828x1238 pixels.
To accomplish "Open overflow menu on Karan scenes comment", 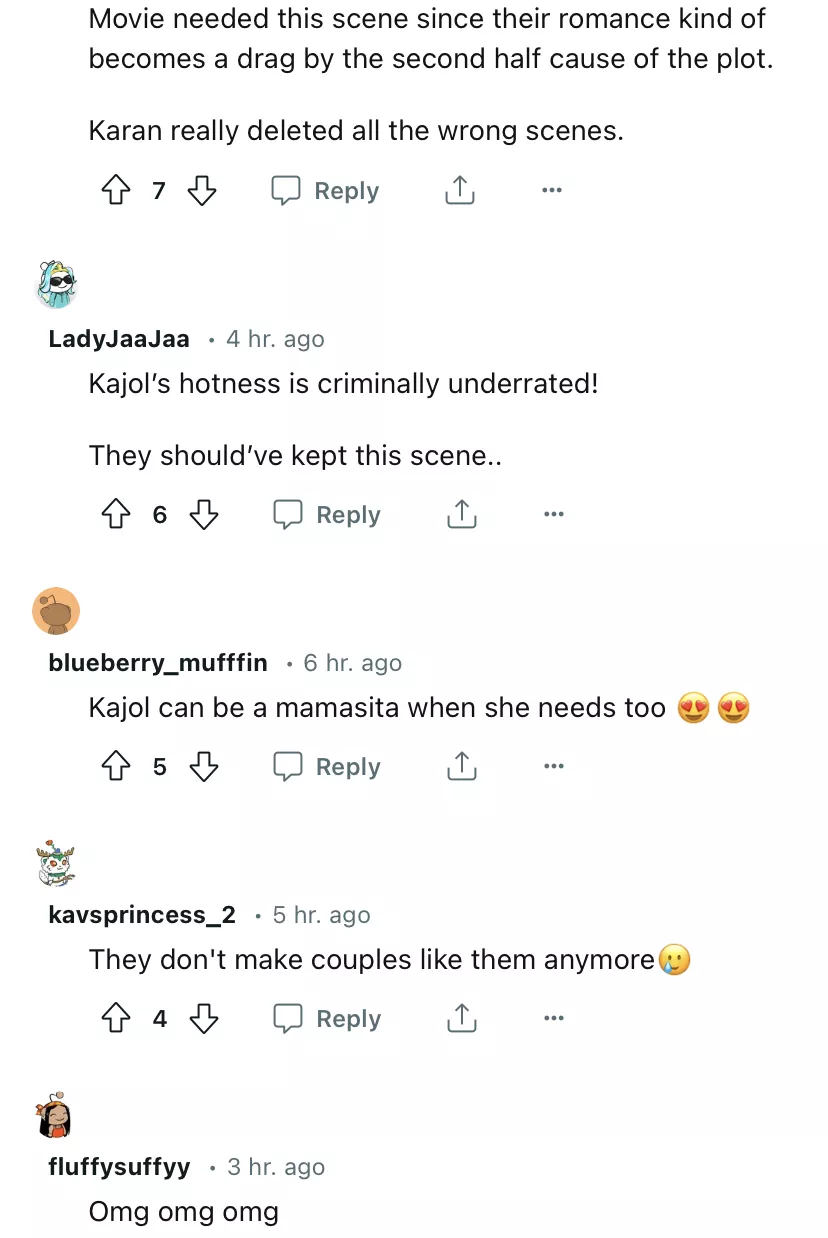I will (x=551, y=190).
